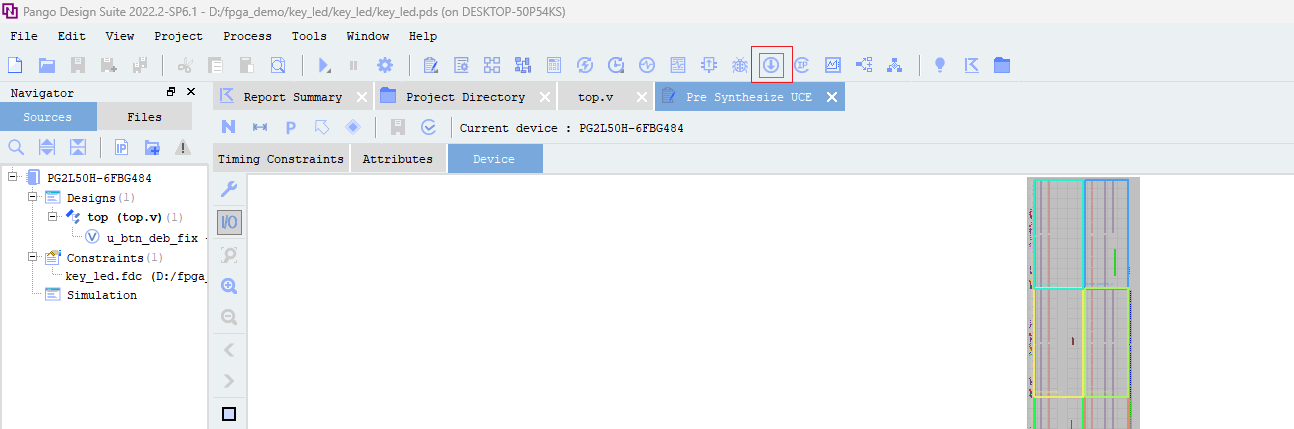Open the Project menu
This screenshot has height=429, width=1294.
click(178, 36)
